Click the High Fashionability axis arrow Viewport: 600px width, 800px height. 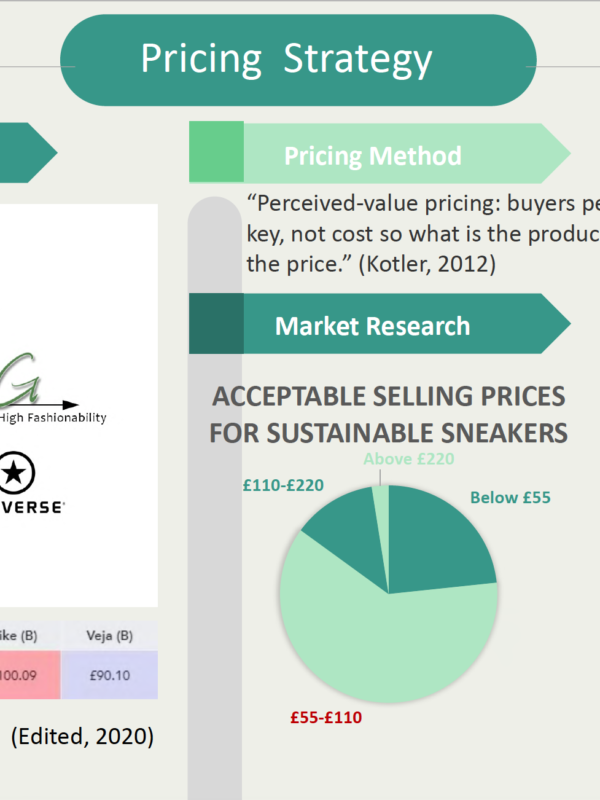(x=40, y=405)
